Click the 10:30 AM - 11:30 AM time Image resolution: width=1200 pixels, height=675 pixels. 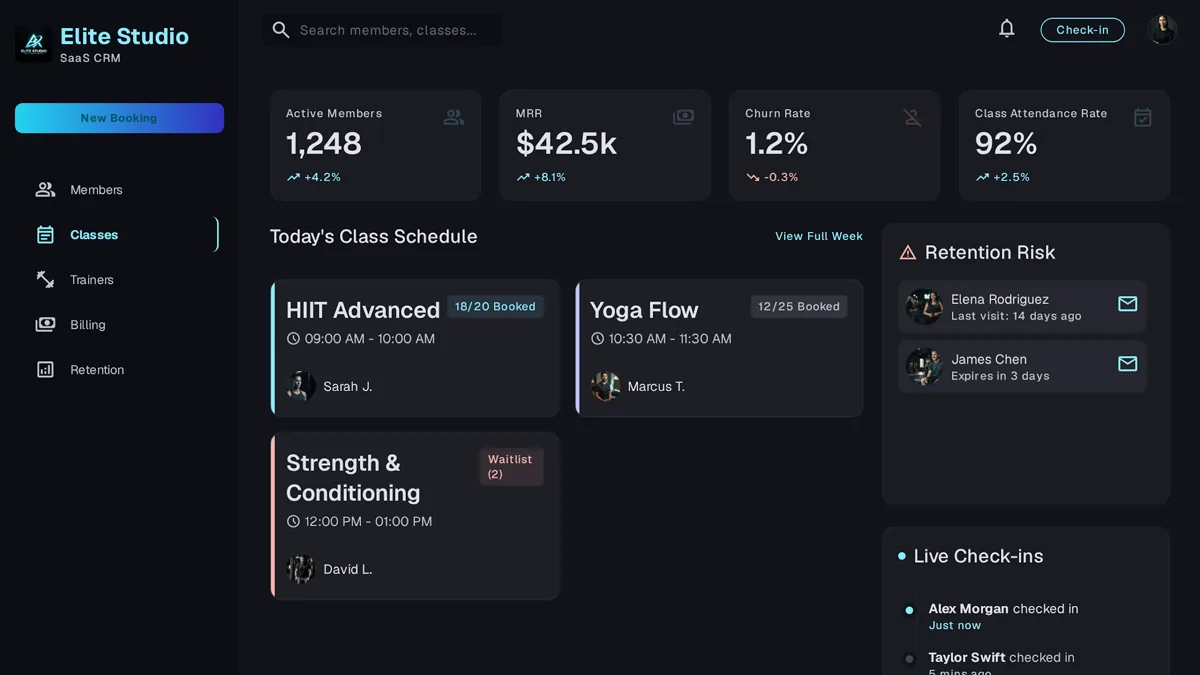click(670, 339)
